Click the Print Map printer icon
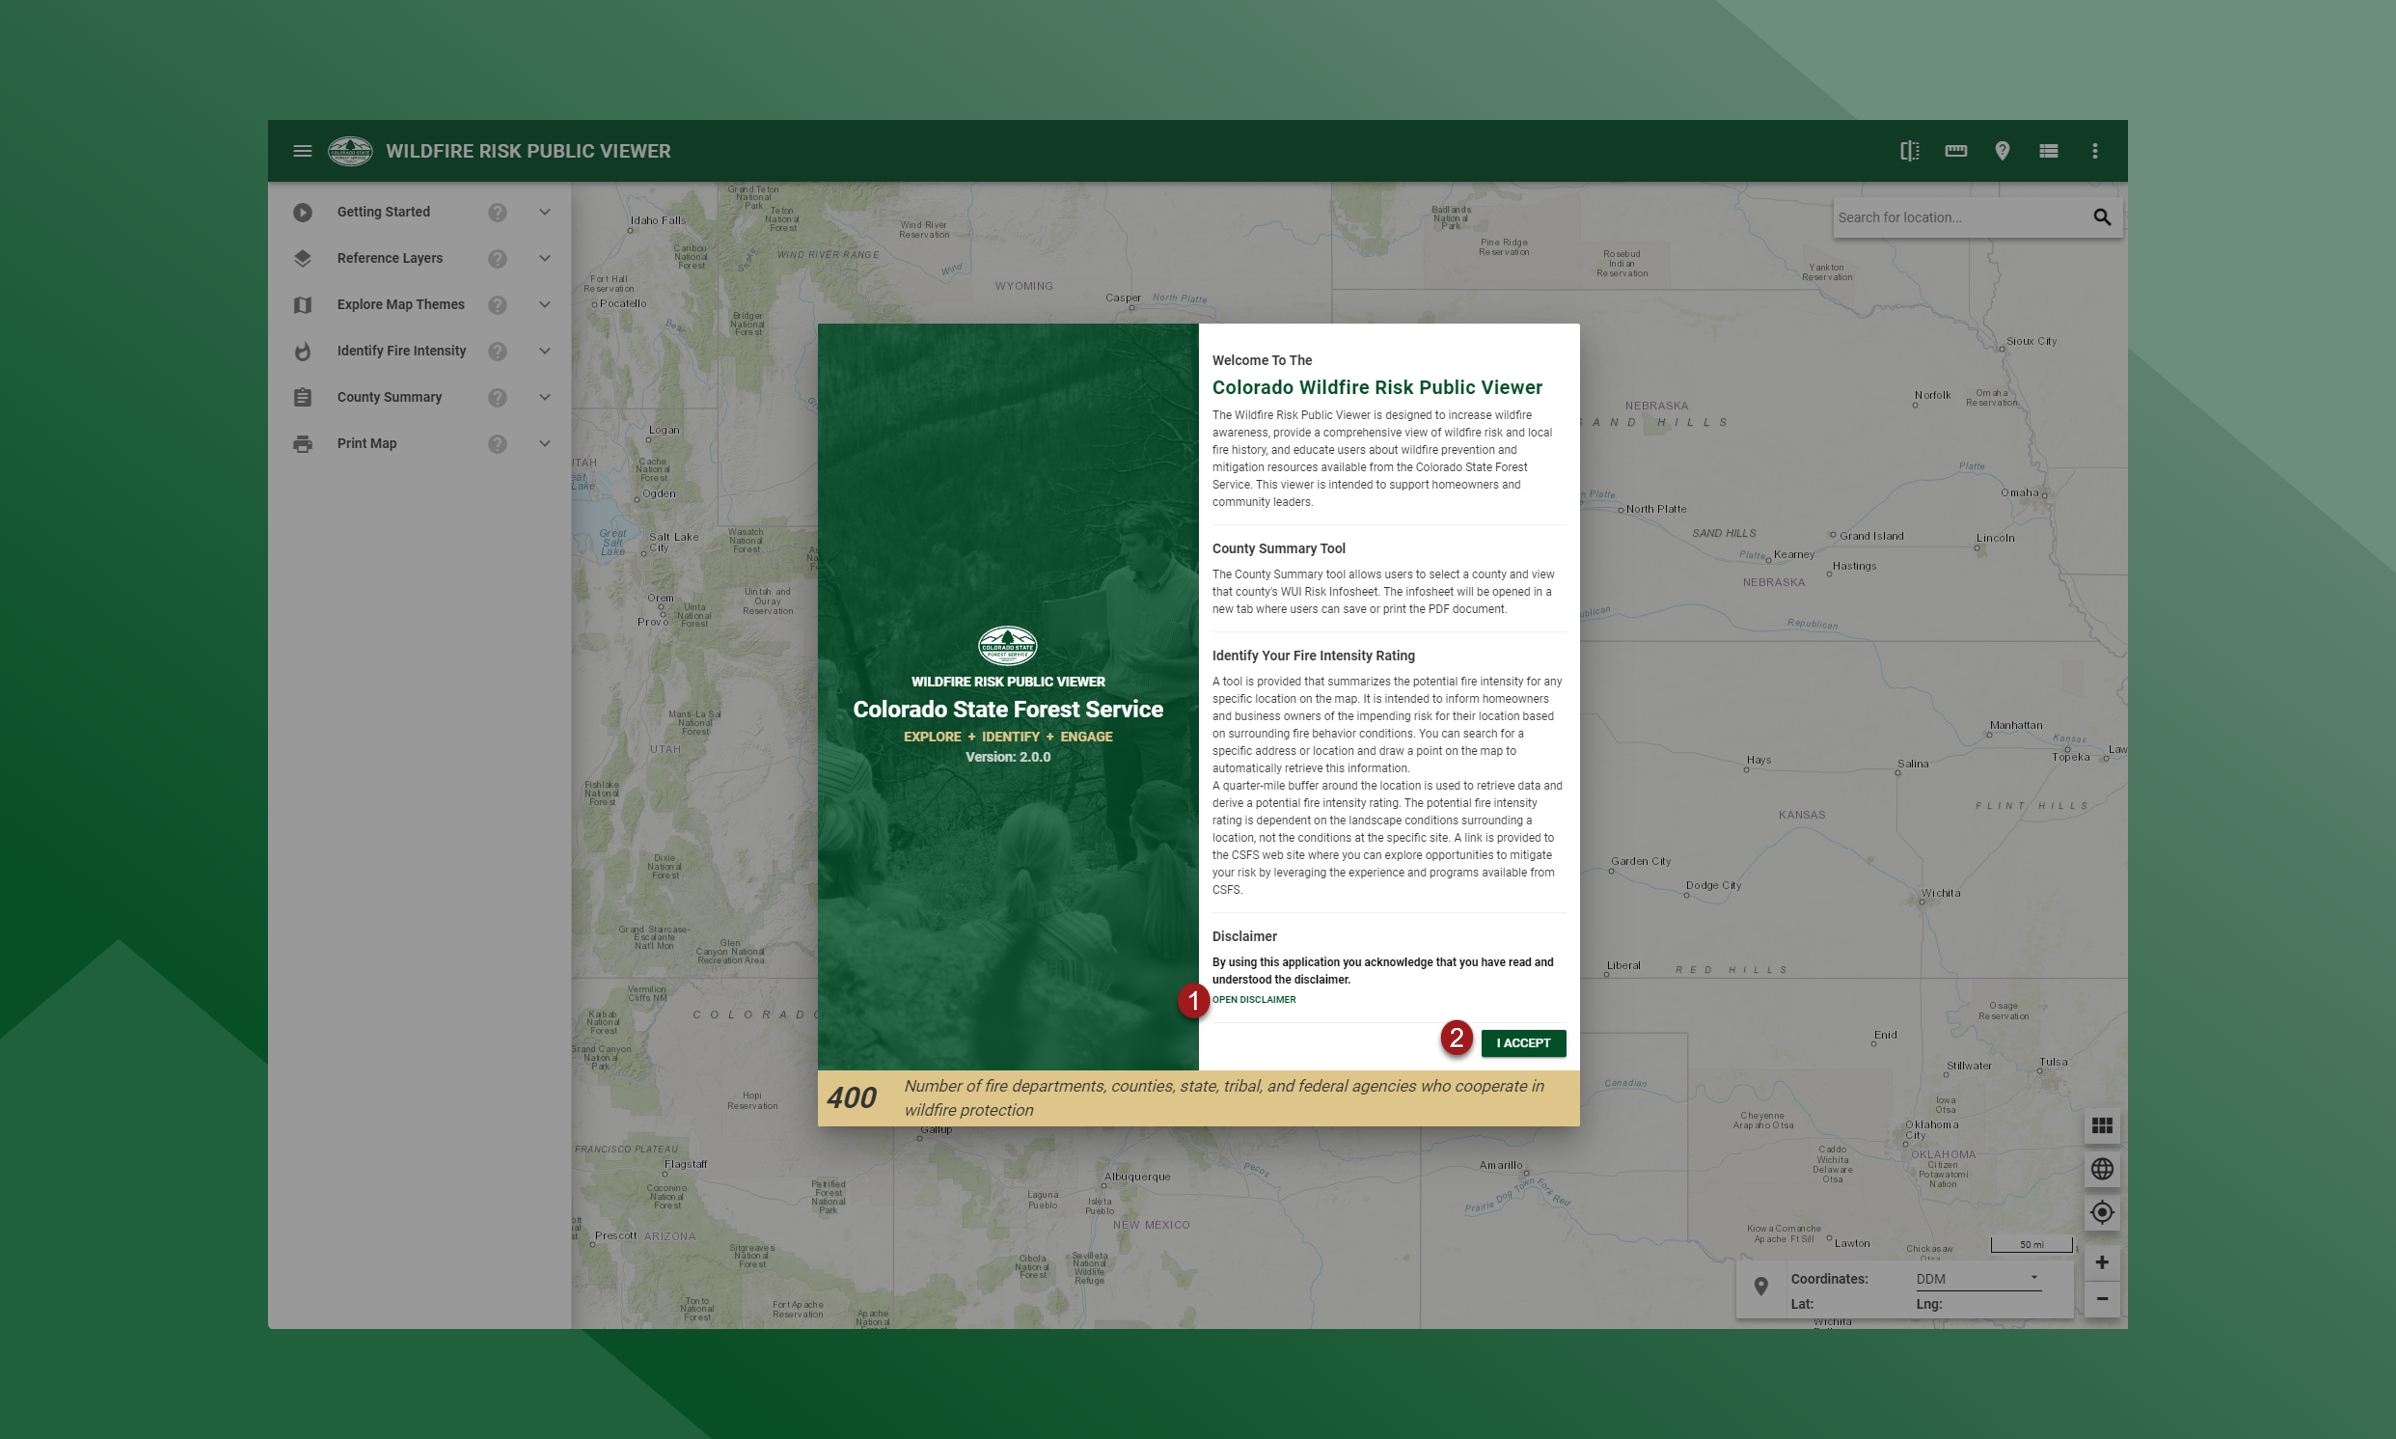This screenshot has height=1439, width=2396. (302, 444)
